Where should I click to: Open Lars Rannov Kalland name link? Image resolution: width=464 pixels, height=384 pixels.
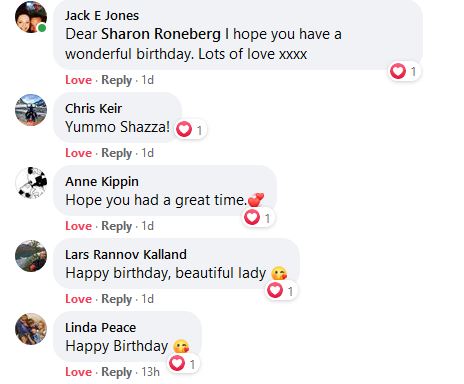[126, 255]
